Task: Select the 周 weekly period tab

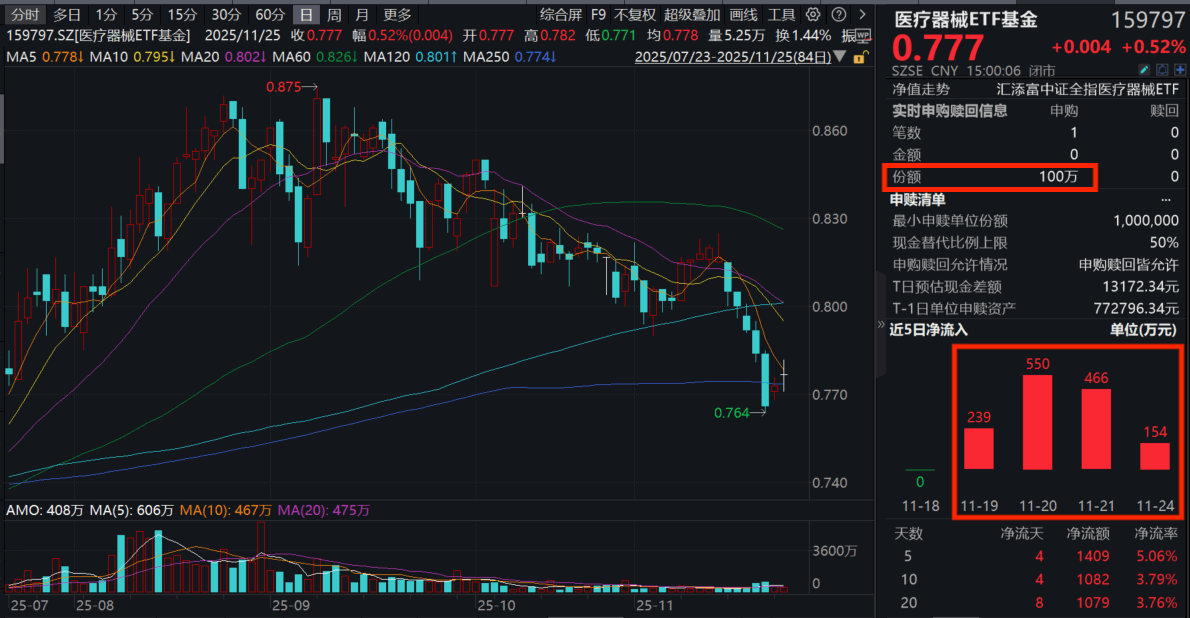Action: tap(334, 15)
